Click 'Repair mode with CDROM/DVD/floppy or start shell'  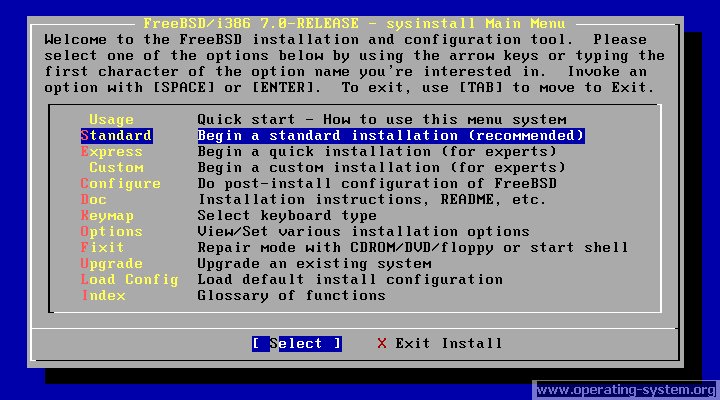coord(413,248)
